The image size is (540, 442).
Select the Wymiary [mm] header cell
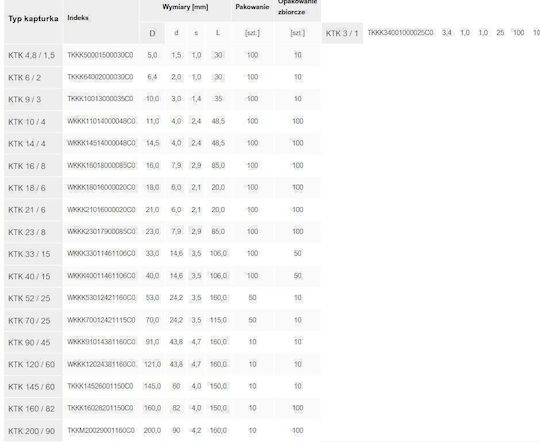(185, 7)
